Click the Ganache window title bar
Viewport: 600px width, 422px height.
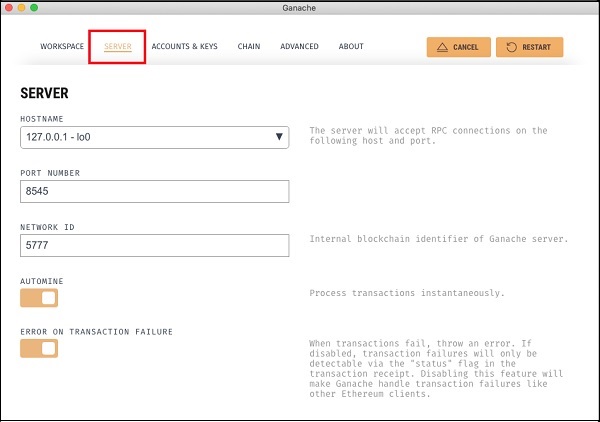click(299, 8)
